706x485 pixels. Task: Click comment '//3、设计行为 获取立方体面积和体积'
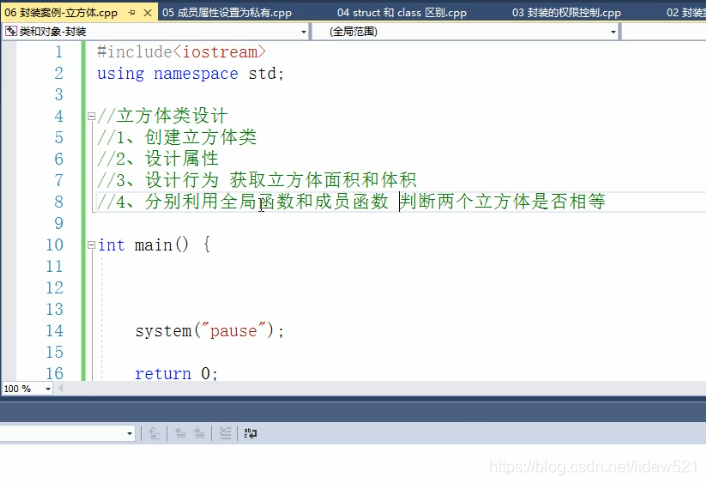click(257, 180)
